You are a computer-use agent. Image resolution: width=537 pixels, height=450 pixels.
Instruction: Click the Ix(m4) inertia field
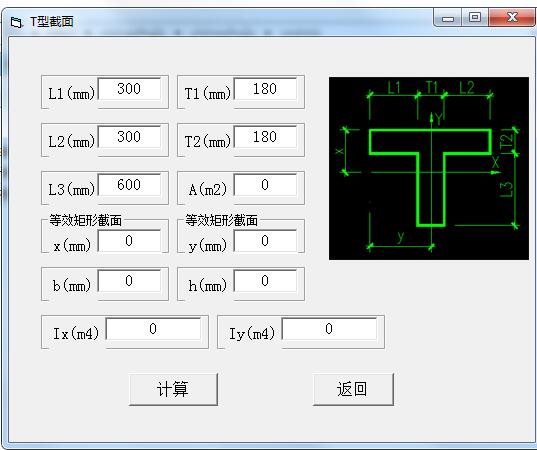point(153,329)
